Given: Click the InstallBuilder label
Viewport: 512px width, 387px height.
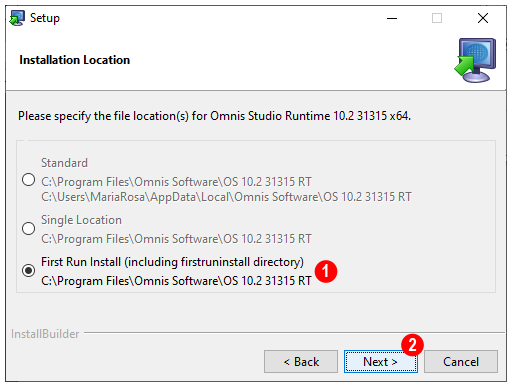Looking at the screenshot, I should click(45, 334).
